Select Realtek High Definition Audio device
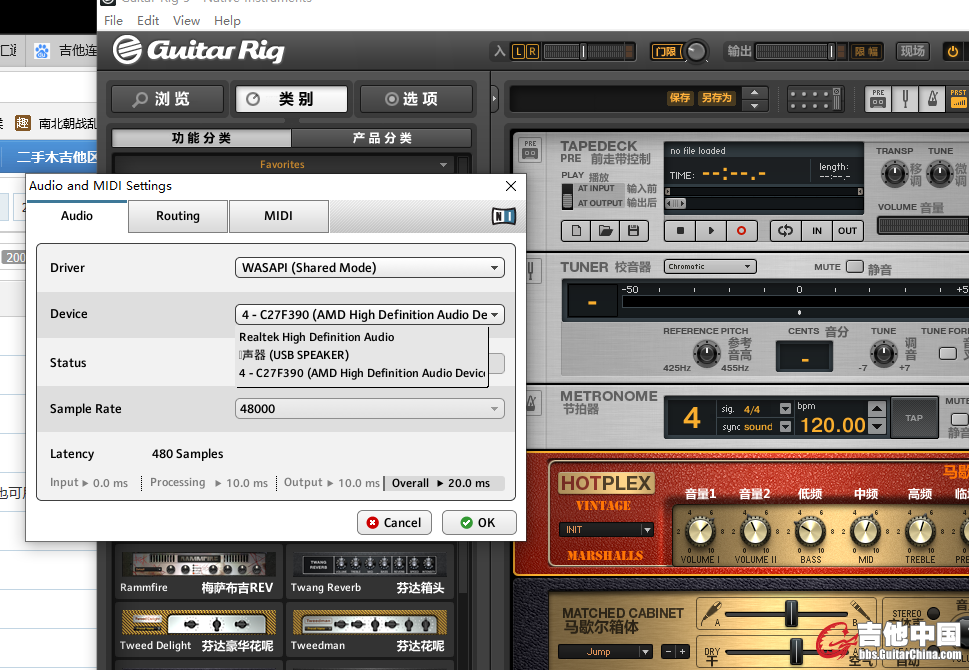 point(317,338)
